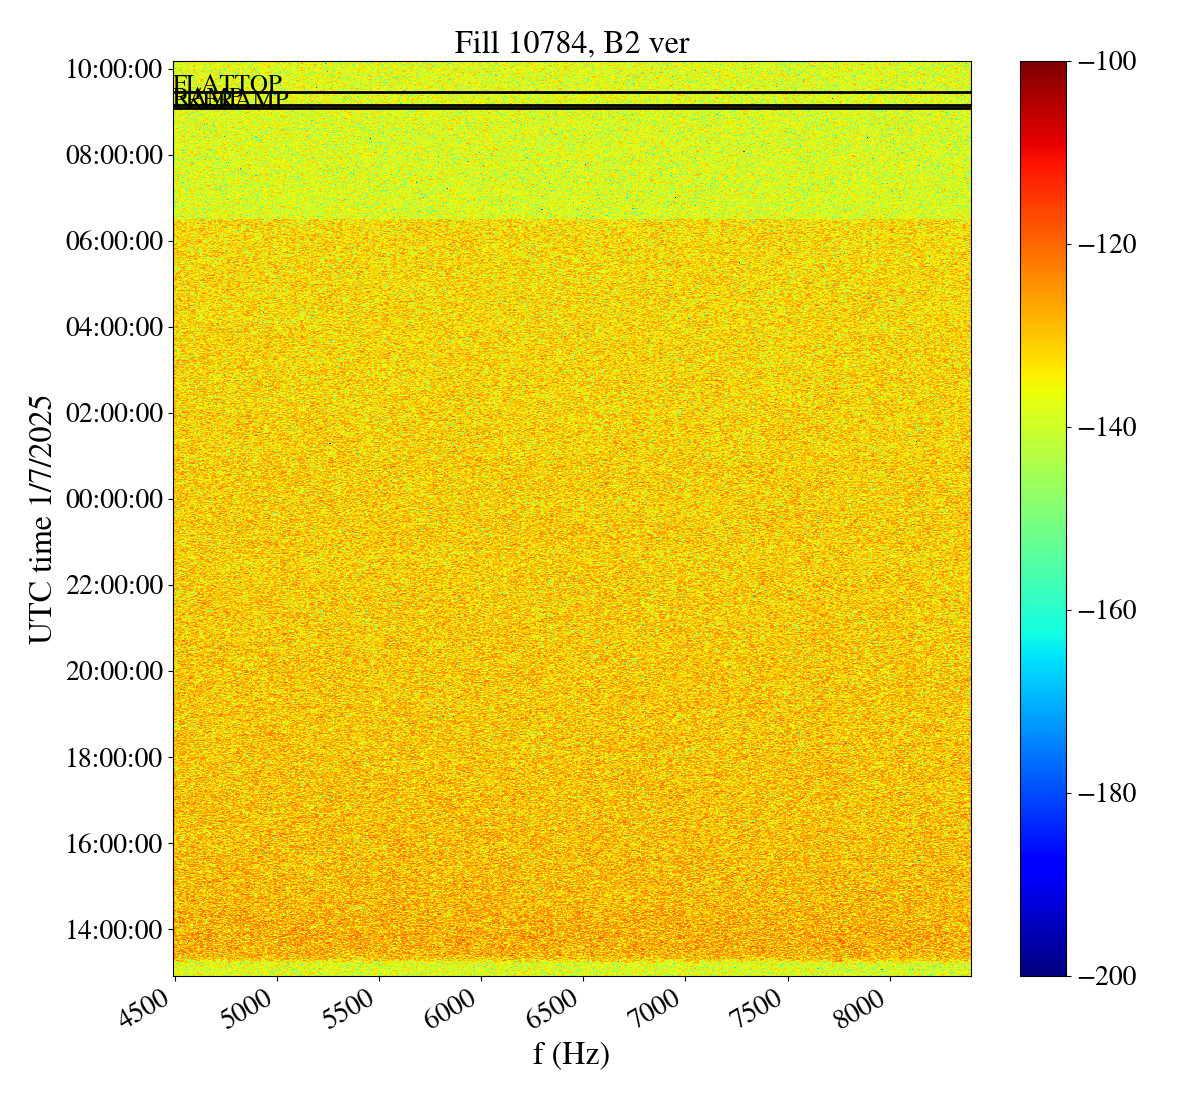Pick the dark red top of colorbar

1043,68
